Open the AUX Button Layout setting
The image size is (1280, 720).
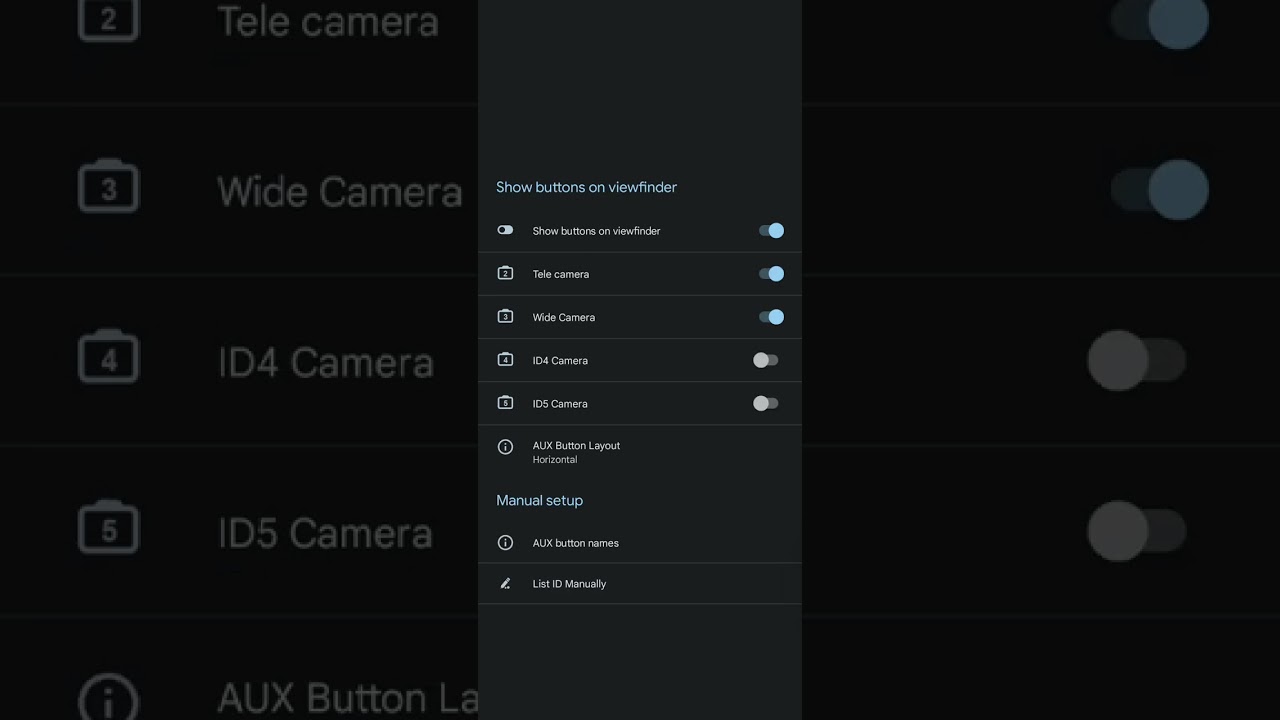(x=640, y=452)
